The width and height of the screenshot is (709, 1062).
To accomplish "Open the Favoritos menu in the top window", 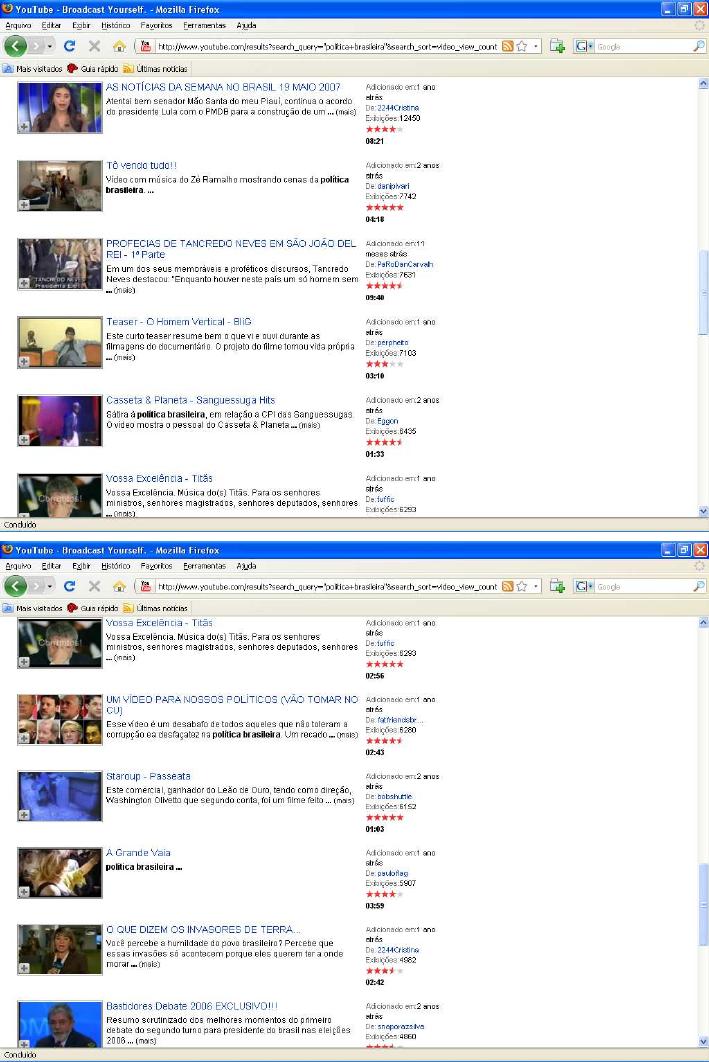I will tap(156, 25).
